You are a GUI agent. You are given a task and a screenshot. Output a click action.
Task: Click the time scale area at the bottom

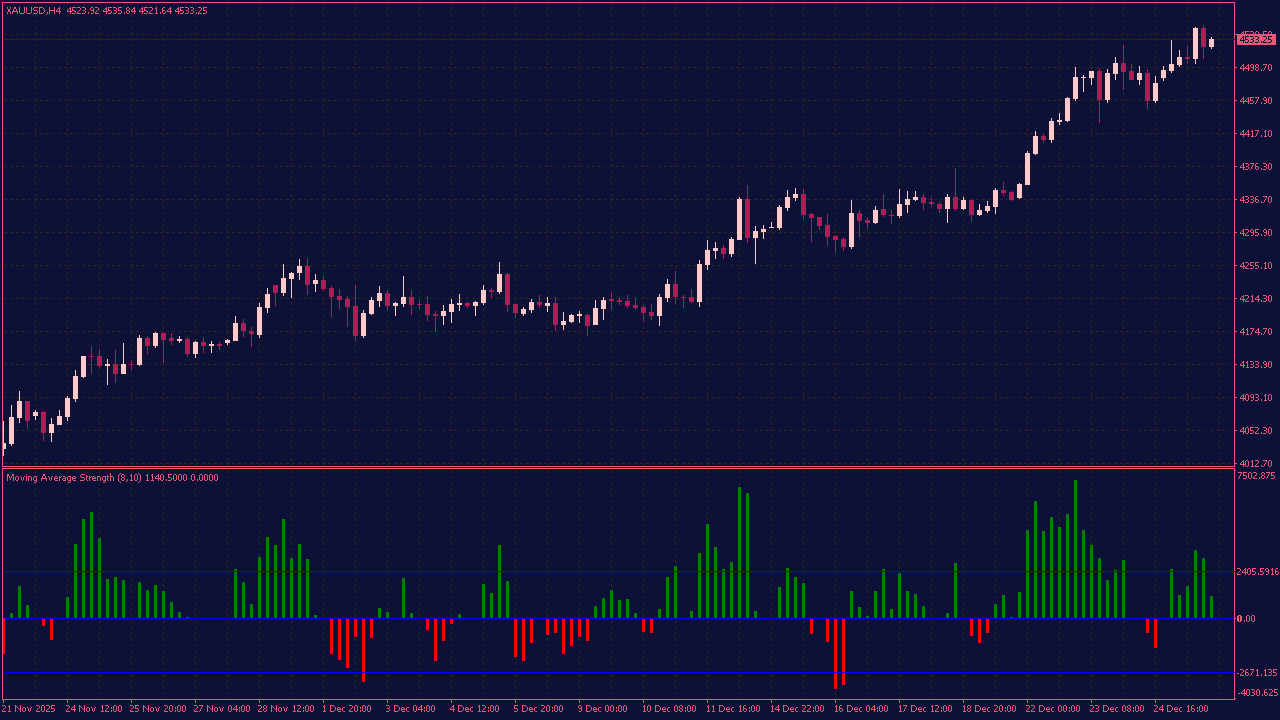[640, 709]
